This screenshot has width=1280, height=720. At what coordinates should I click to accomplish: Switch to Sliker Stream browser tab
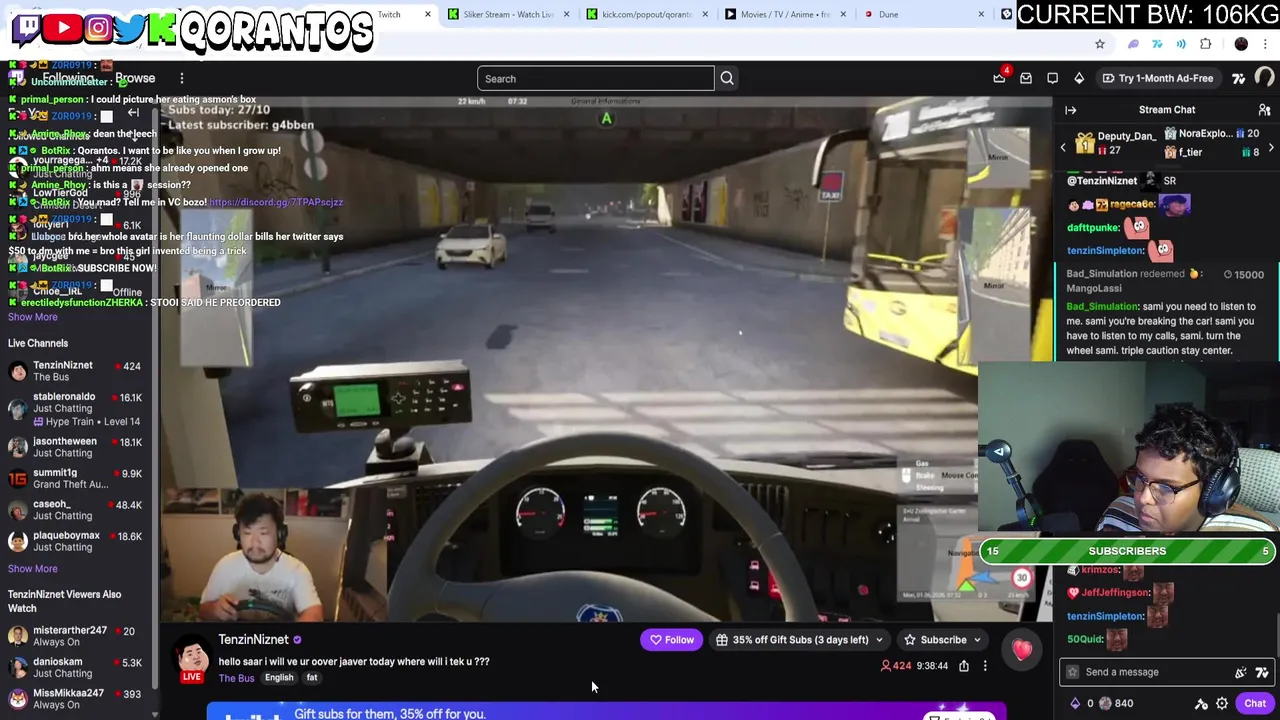coord(509,14)
